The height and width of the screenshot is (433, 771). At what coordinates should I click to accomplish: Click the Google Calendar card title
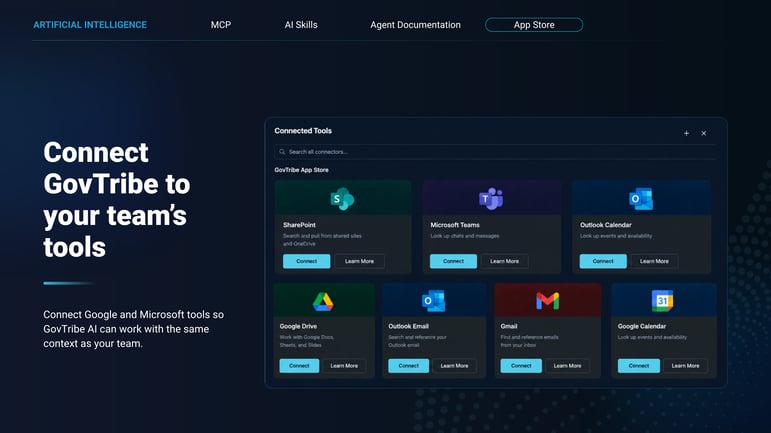pyautogui.click(x=642, y=326)
